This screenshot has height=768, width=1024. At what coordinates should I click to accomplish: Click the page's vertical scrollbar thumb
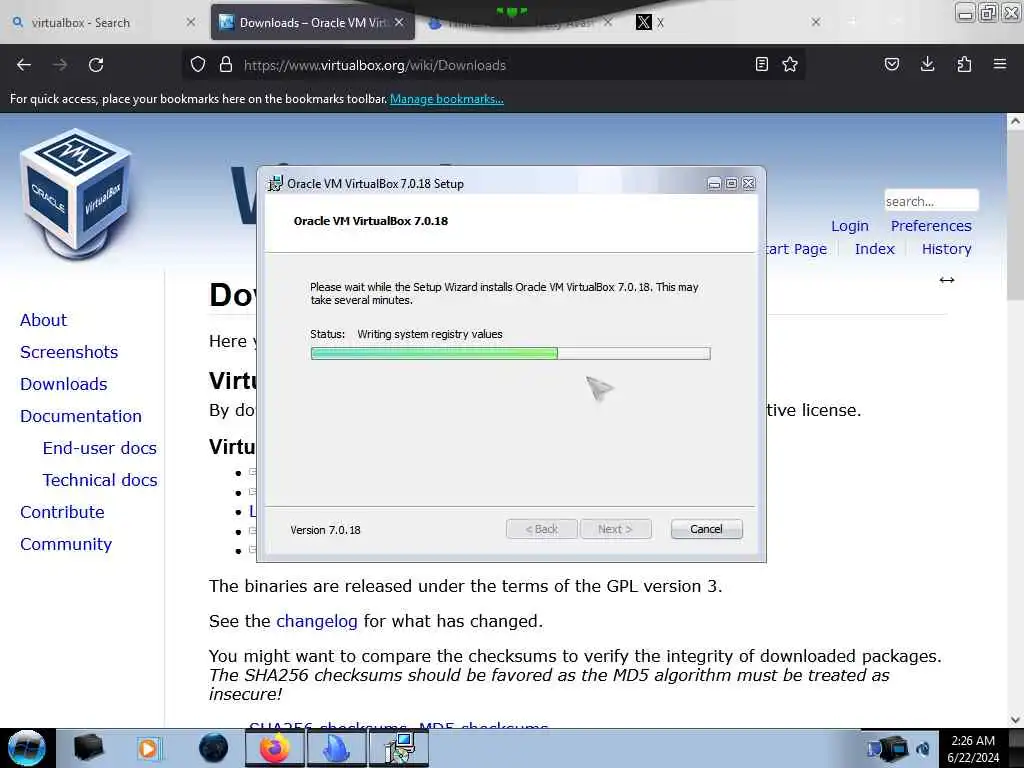coord(1015,216)
